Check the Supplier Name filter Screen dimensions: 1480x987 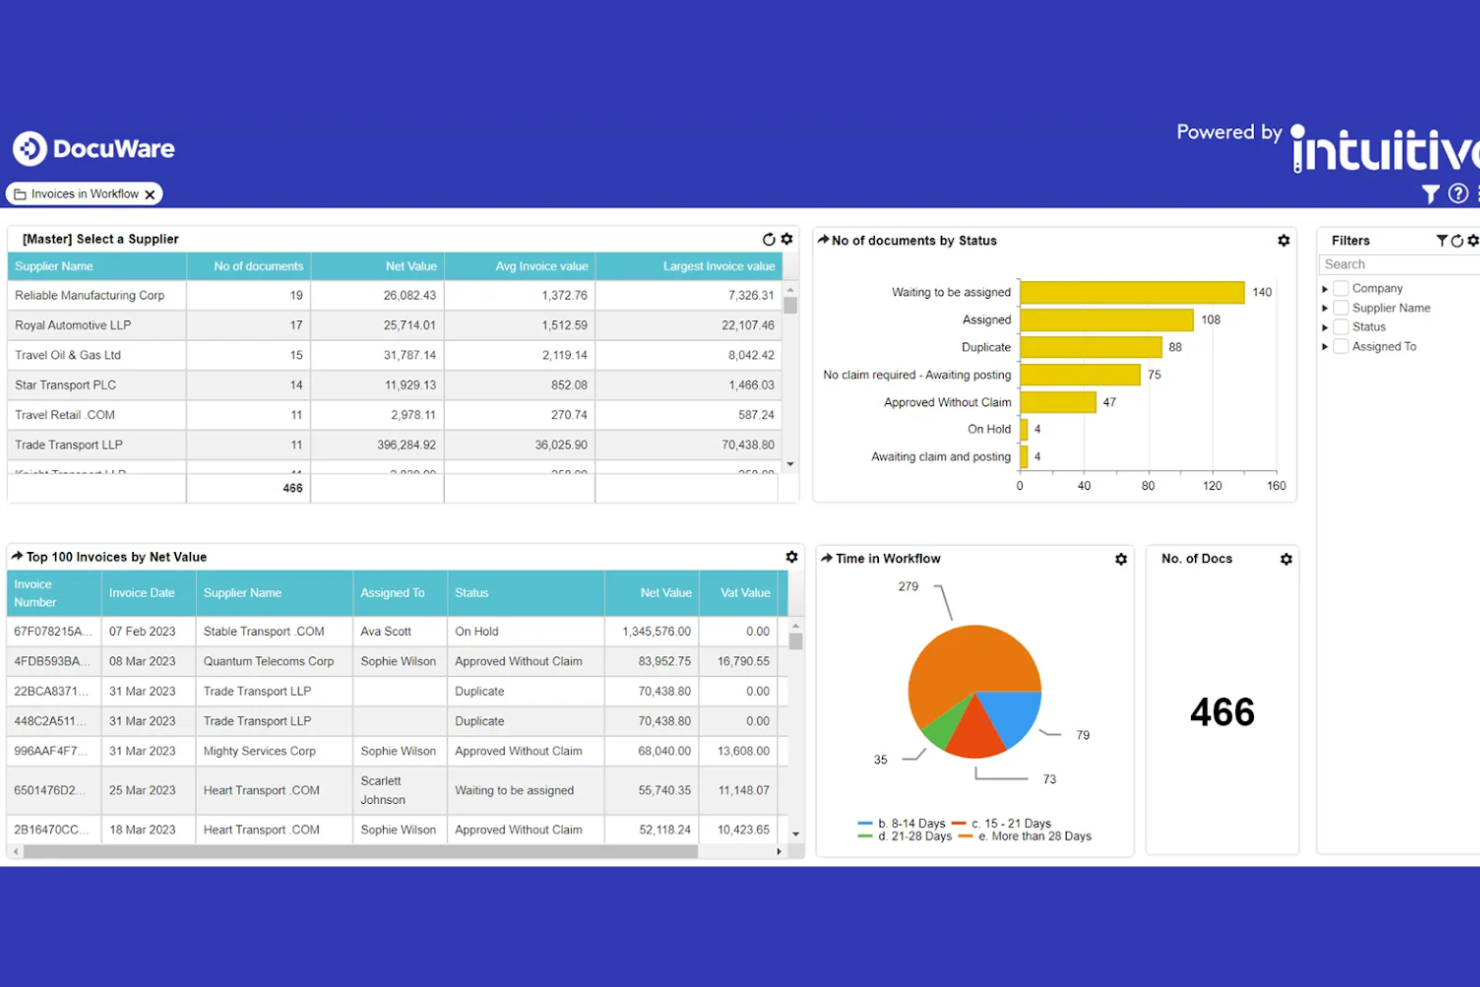click(x=1340, y=307)
